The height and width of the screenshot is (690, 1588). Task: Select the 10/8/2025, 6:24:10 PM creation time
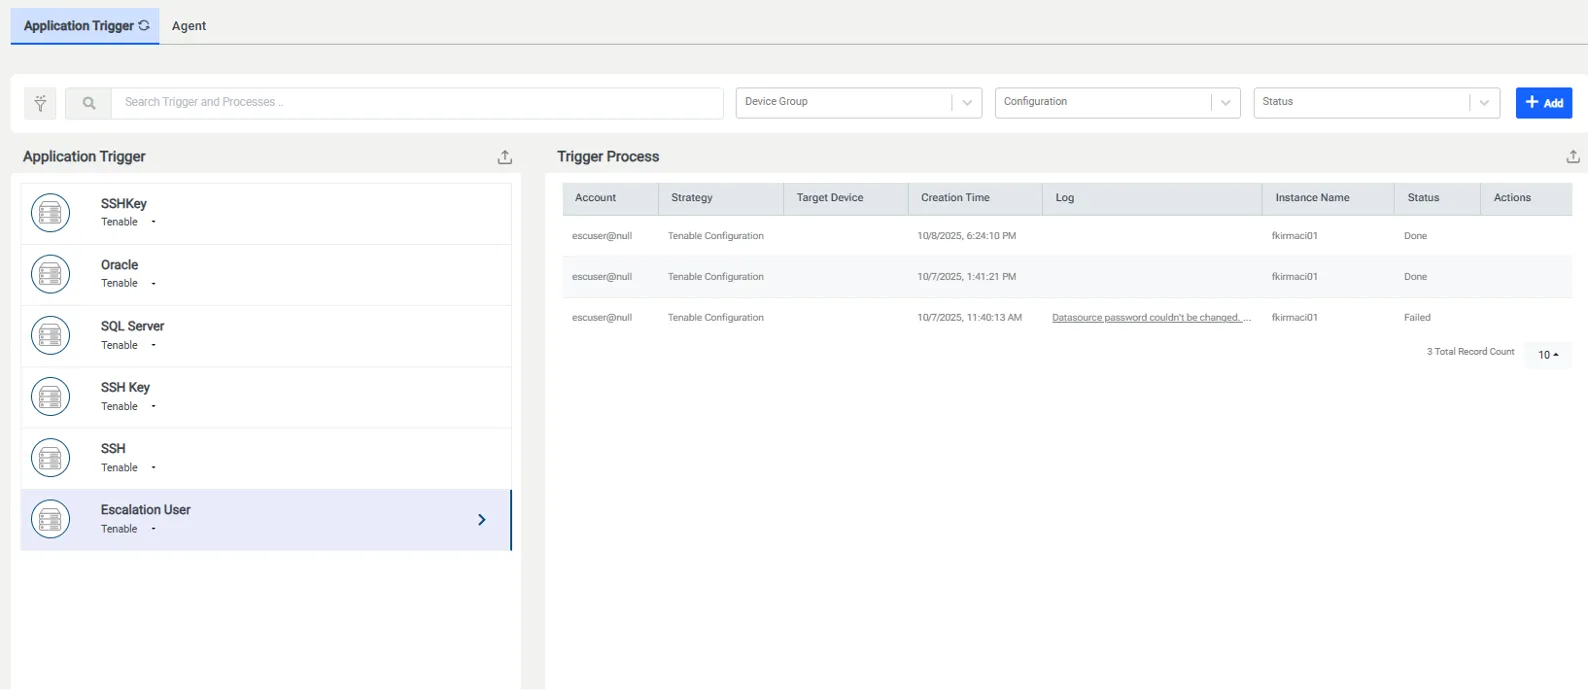pos(967,236)
